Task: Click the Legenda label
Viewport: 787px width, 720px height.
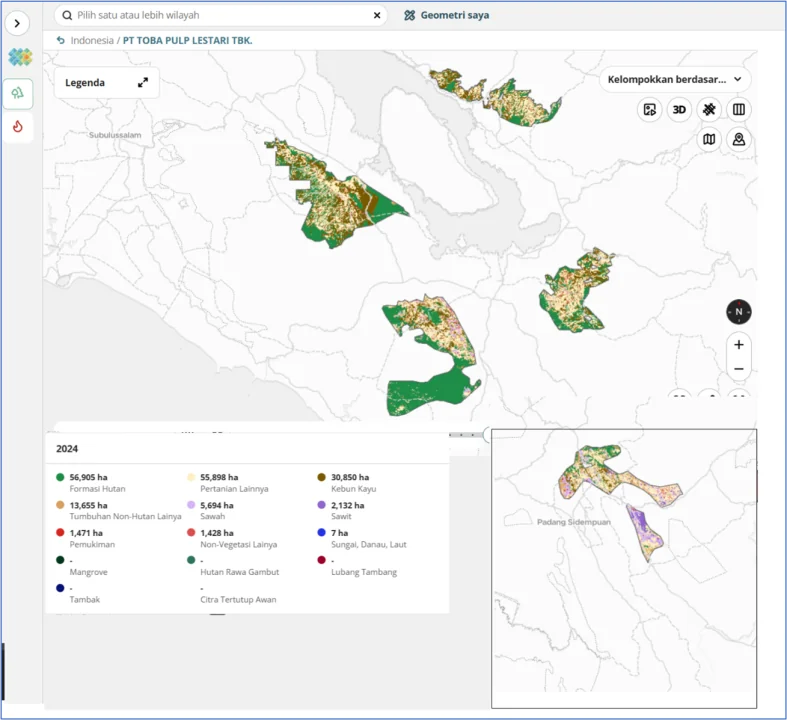Action: 85,82
